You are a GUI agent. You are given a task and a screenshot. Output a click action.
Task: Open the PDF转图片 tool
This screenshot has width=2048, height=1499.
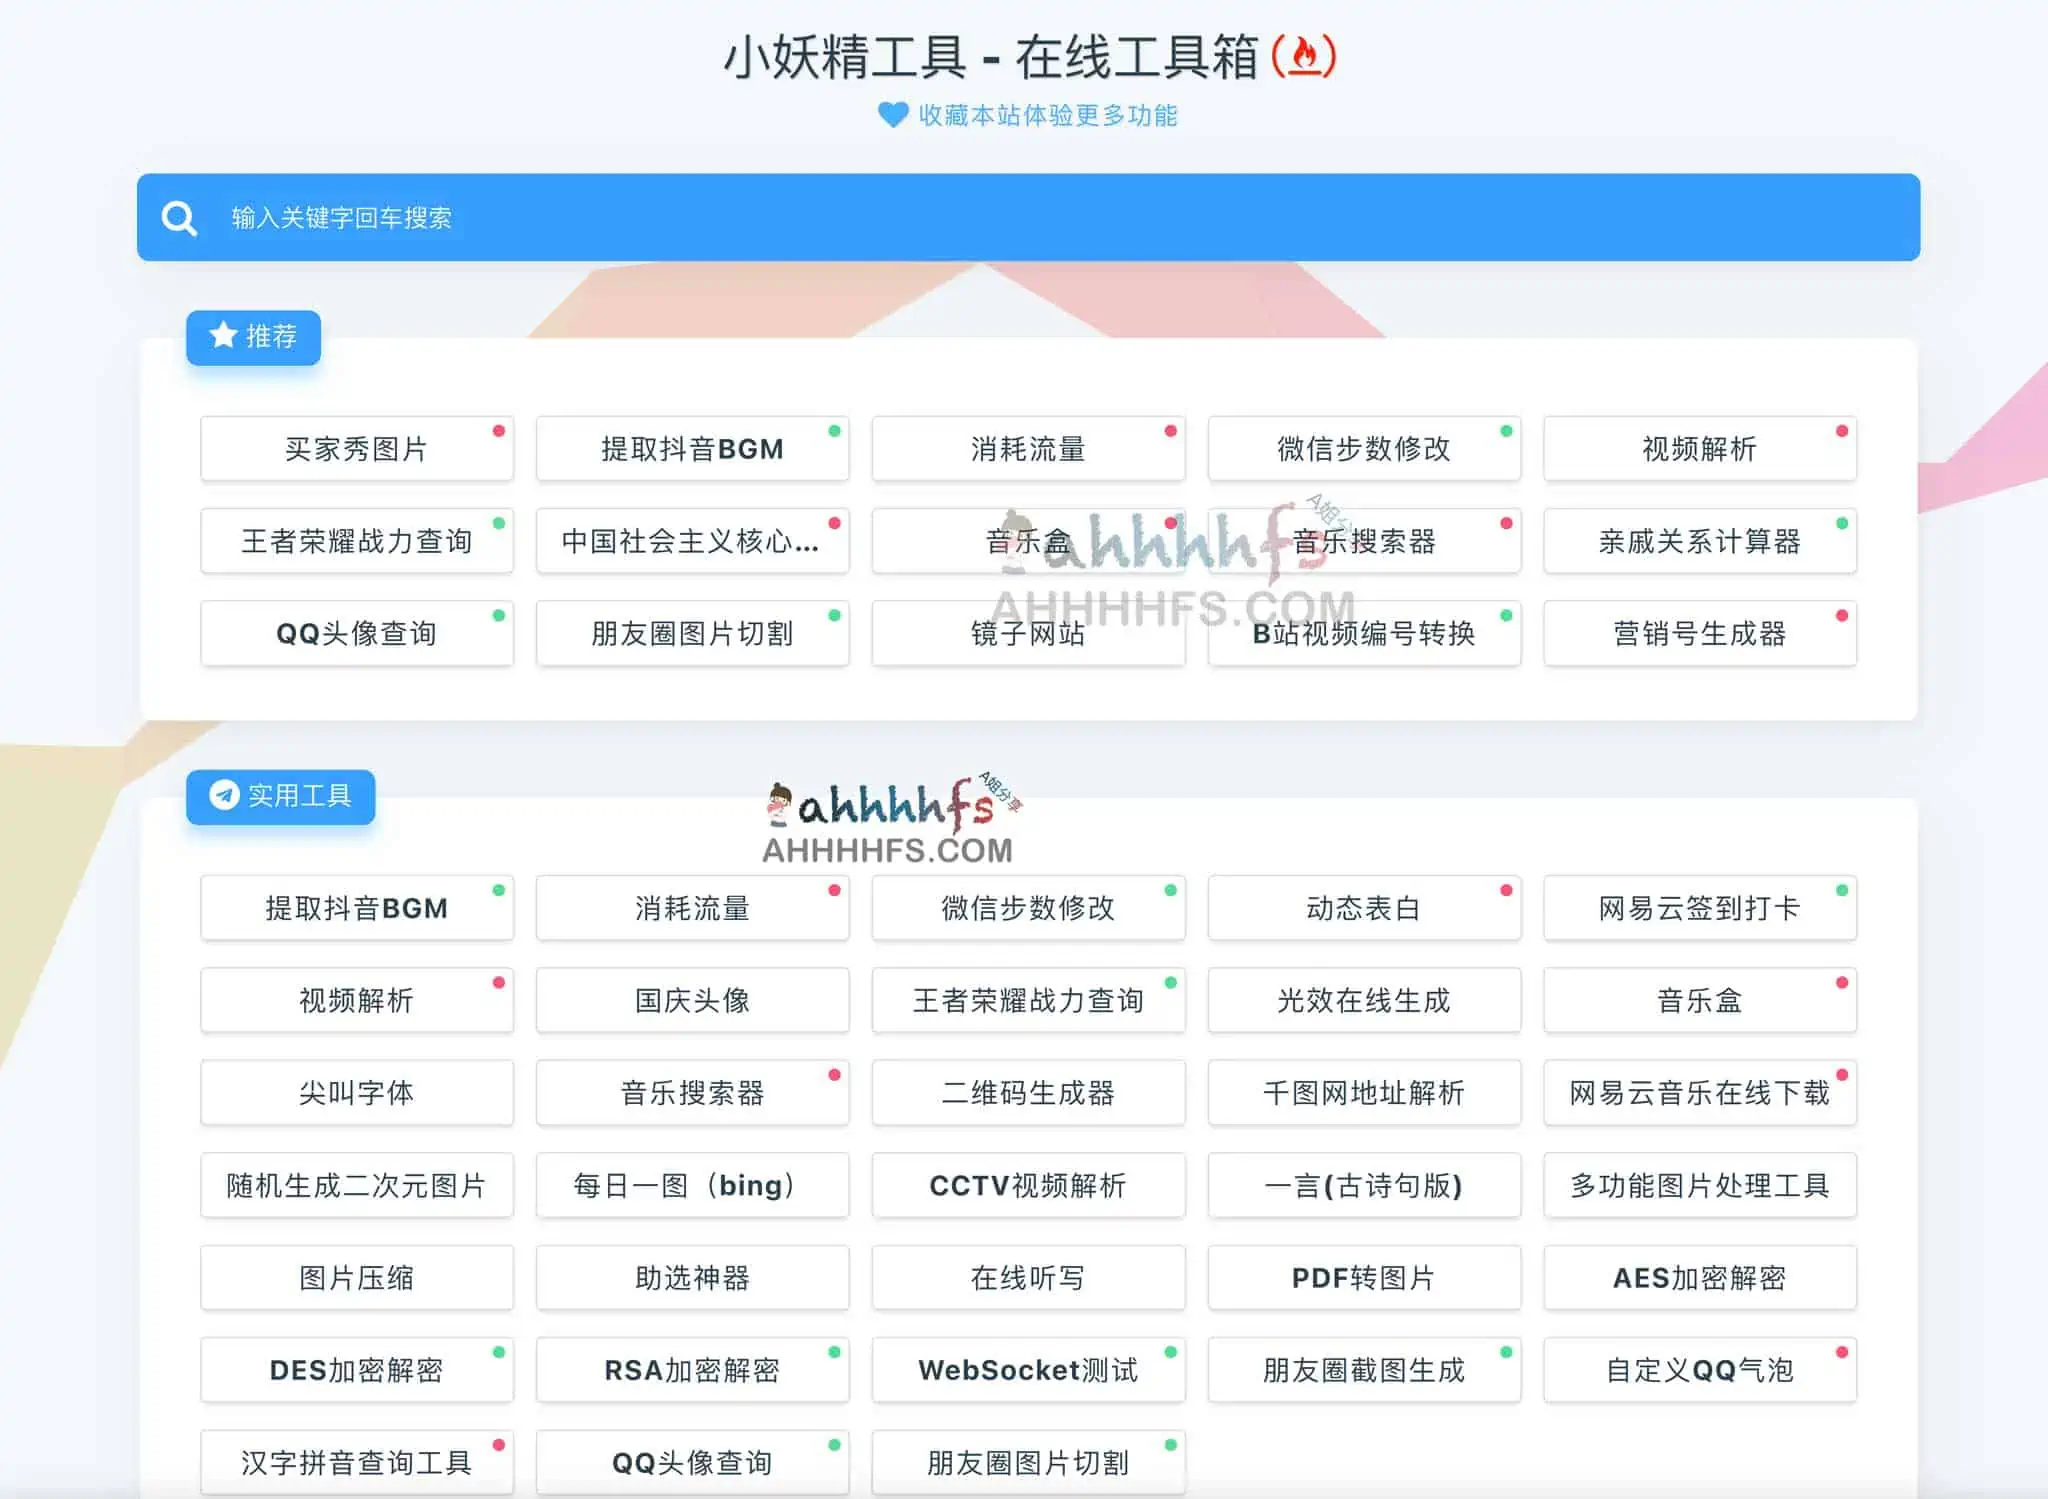pyautogui.click(x=1364, y=1278)
